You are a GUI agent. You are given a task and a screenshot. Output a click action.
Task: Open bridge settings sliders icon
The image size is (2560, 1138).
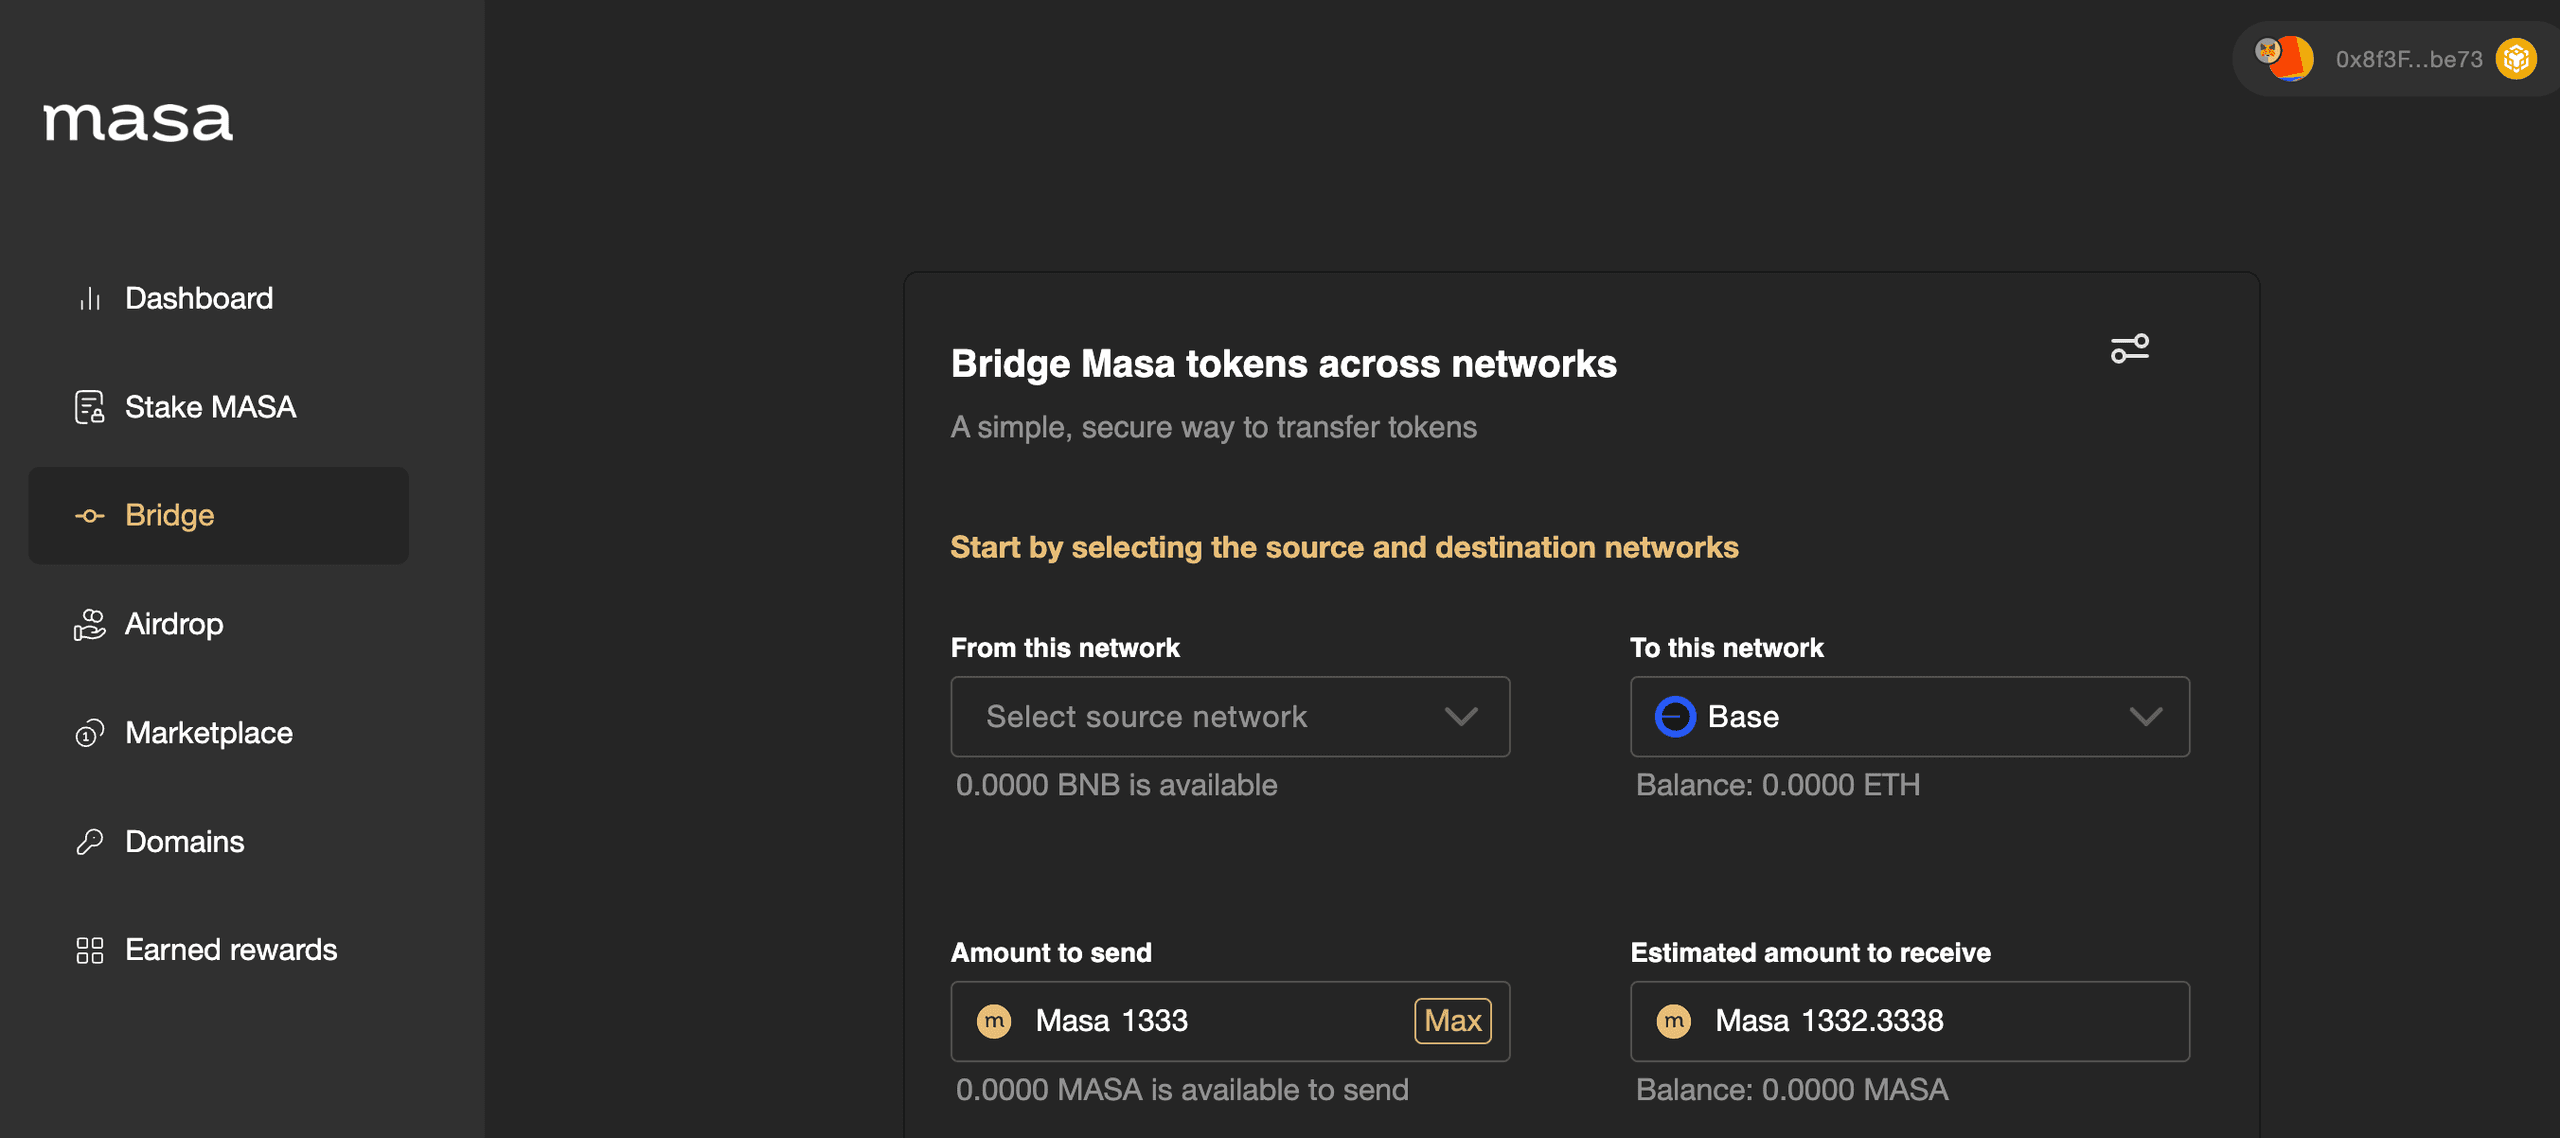tap(2129, 348)
